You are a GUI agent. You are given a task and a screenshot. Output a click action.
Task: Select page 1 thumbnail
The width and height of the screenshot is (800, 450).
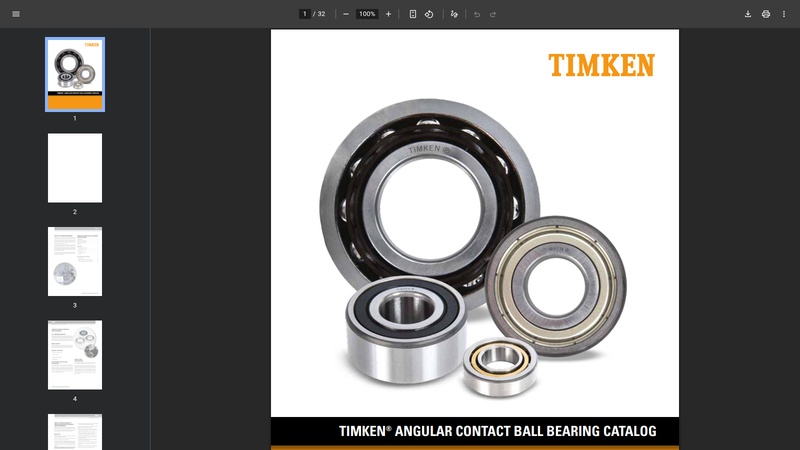click(x=75, y=74)
